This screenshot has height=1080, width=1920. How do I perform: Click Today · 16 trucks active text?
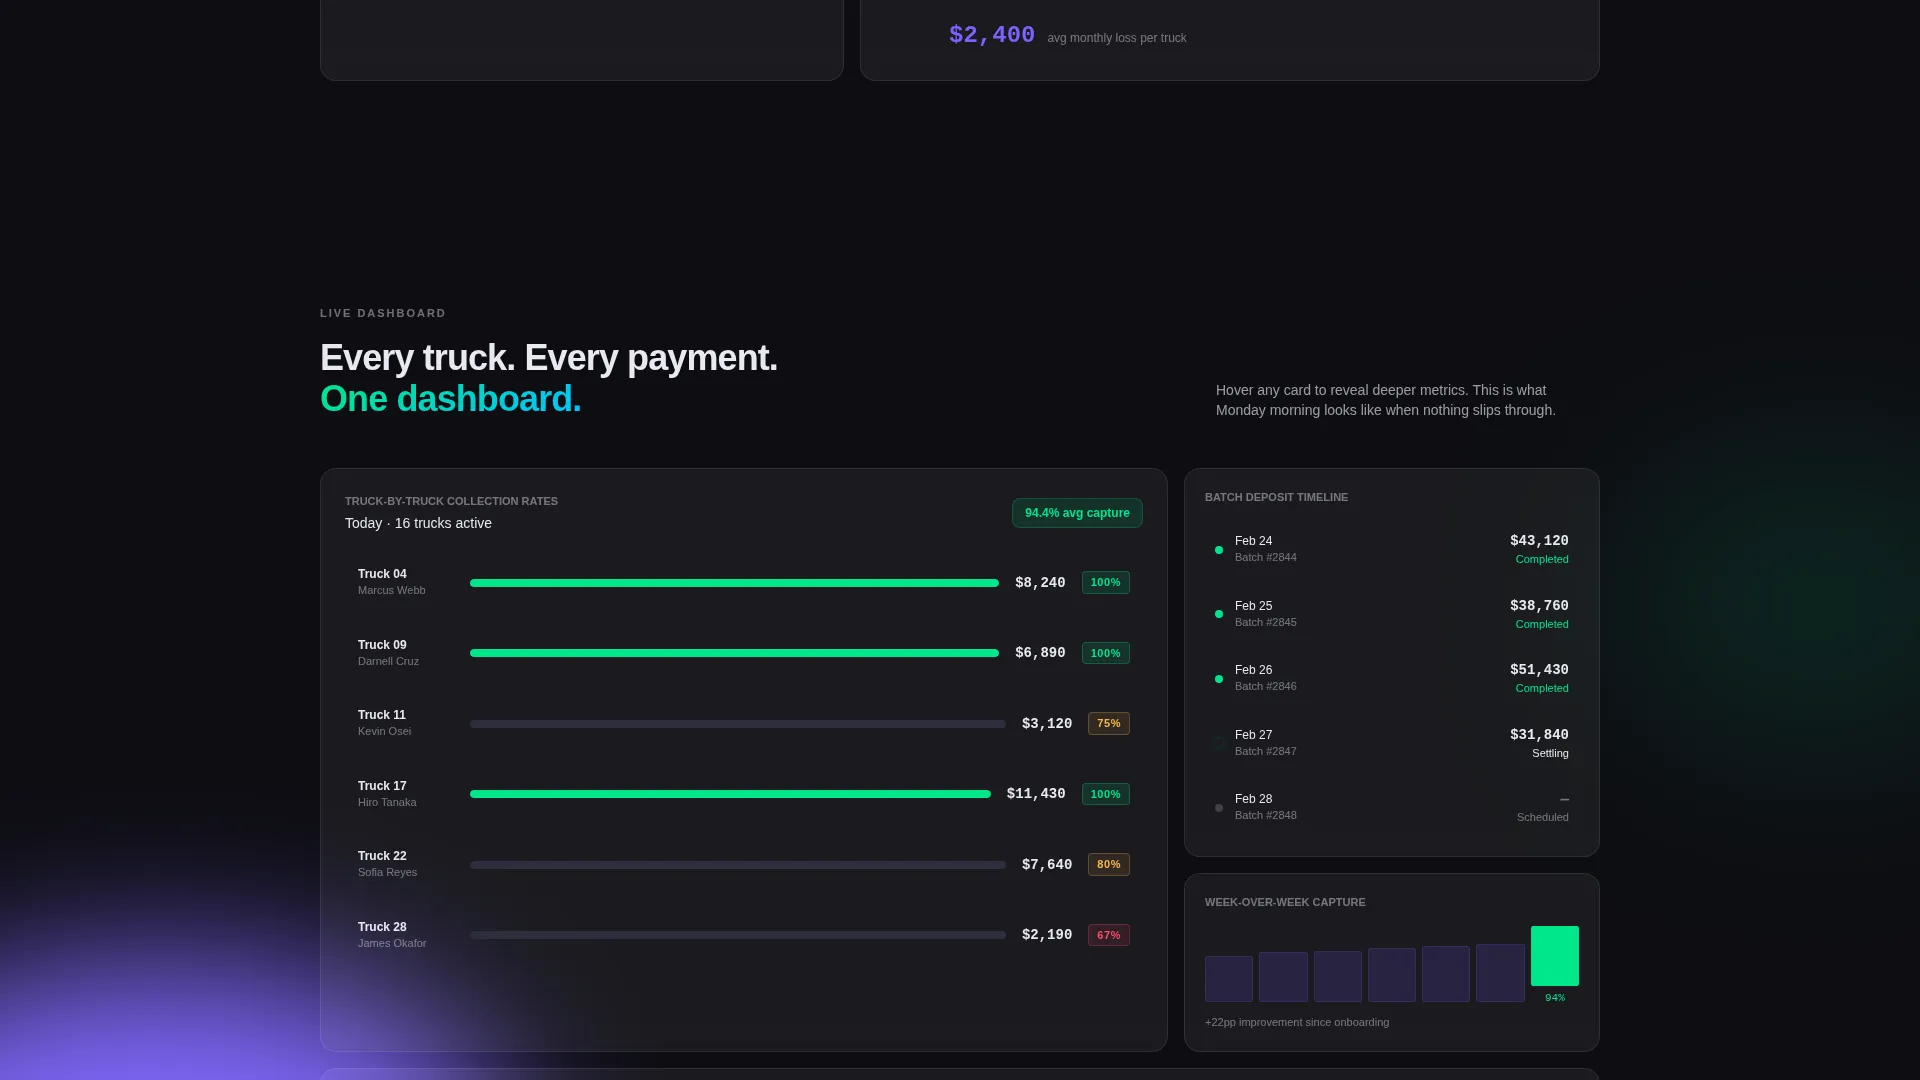point(418,523)
